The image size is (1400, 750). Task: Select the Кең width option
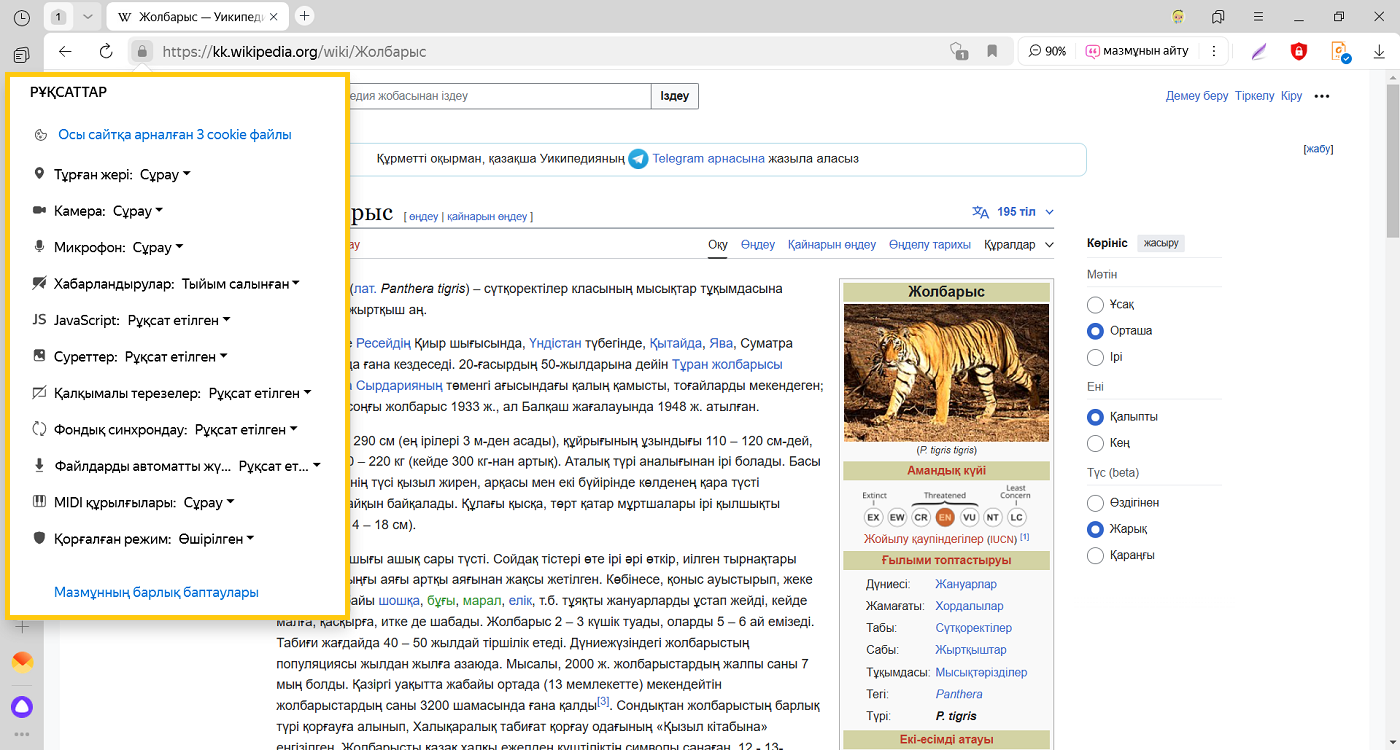tap(1096, 442)
